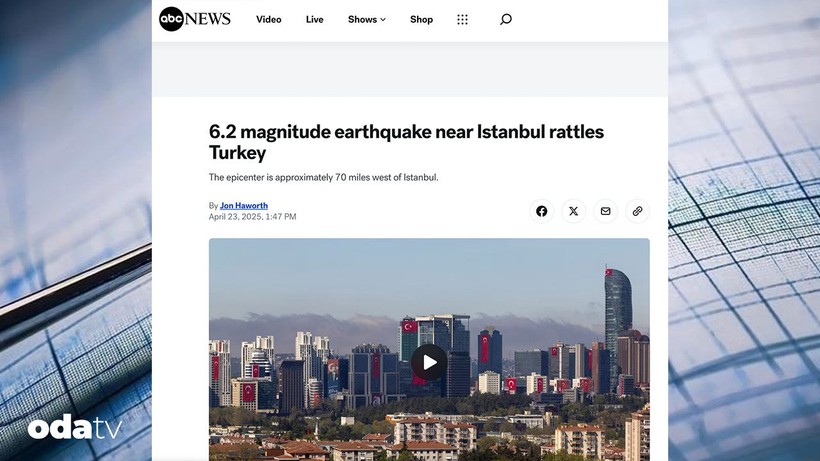820x461 pixels.
Task: Click the 6.2 magnitude earthquake headline
Action: [x=406, y=142]
